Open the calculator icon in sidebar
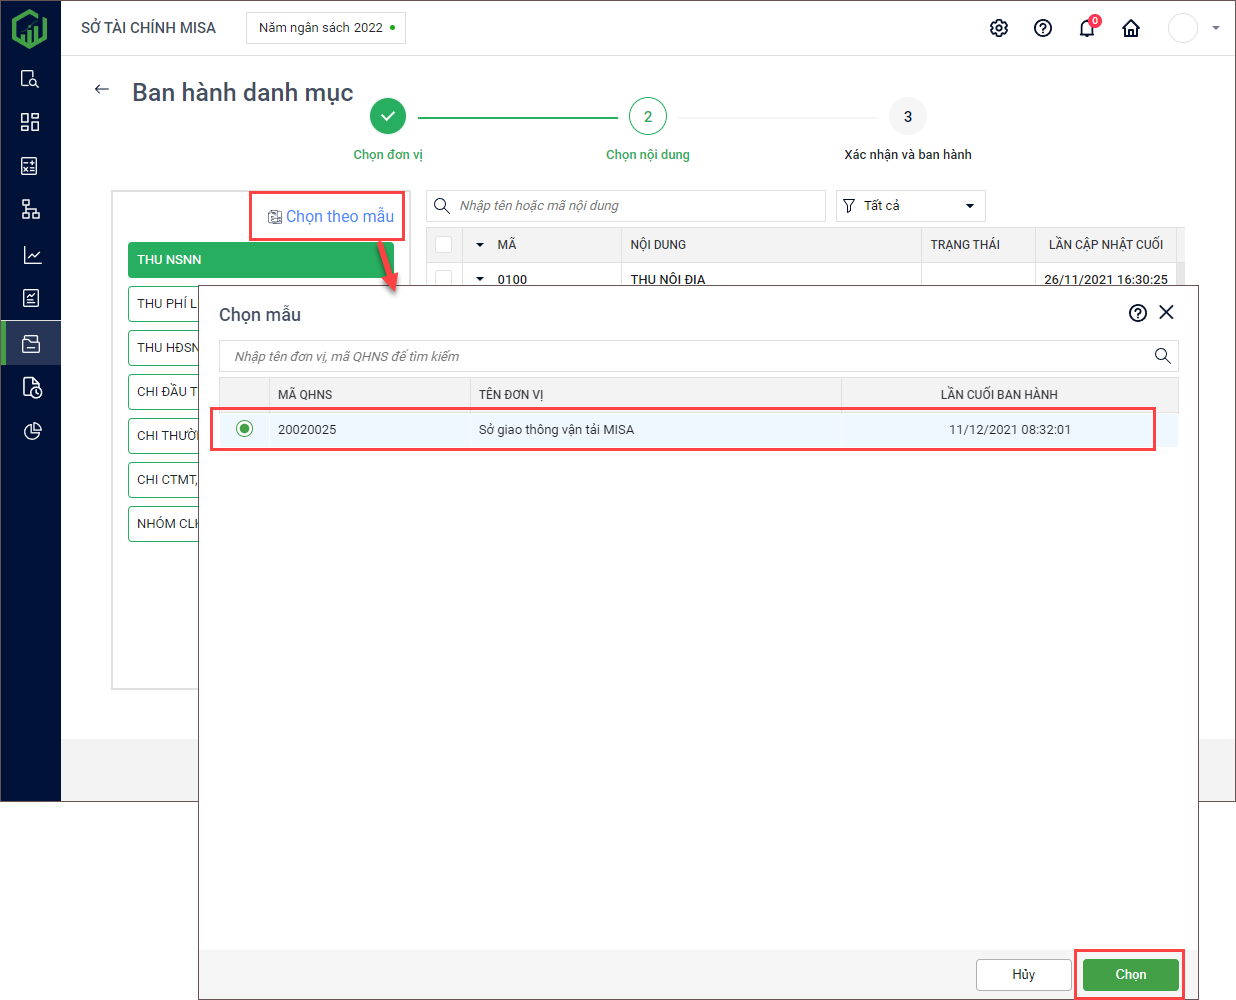The width and height of the screenshot is (1236, 1000). pos(30,166)
